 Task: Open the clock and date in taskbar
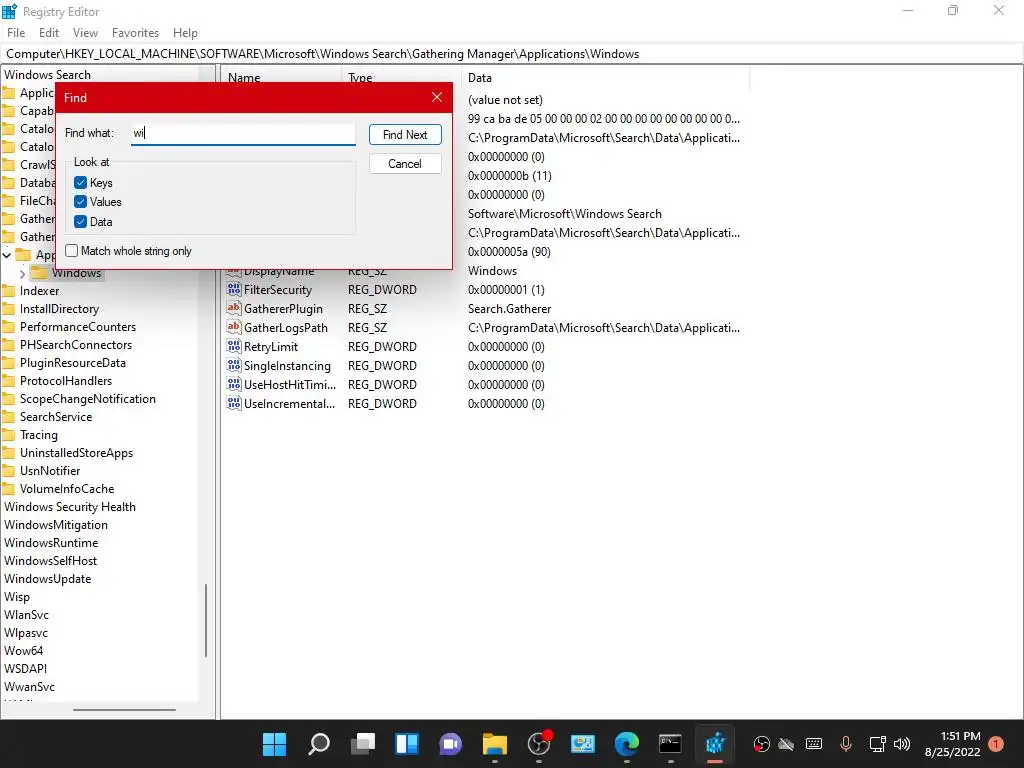pos(953,744)
